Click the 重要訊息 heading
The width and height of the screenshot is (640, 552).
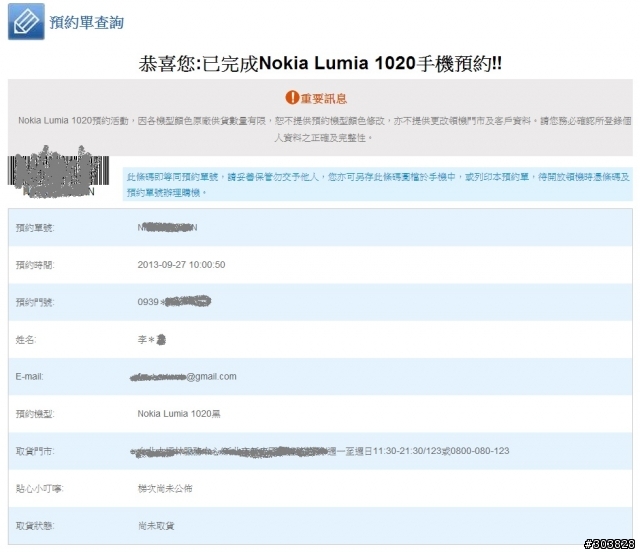pos(324,98)
